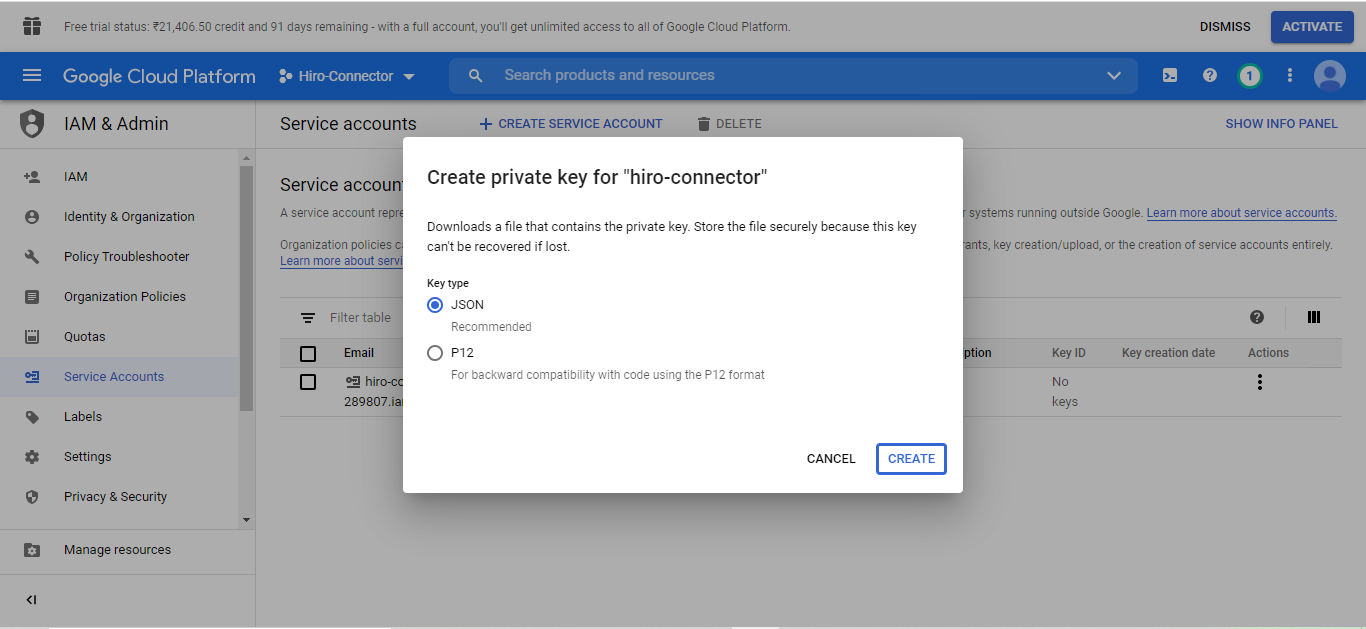Click the IAM & Admin shield icon
The image size is (1366, 629).
click(x=32, y=124)
